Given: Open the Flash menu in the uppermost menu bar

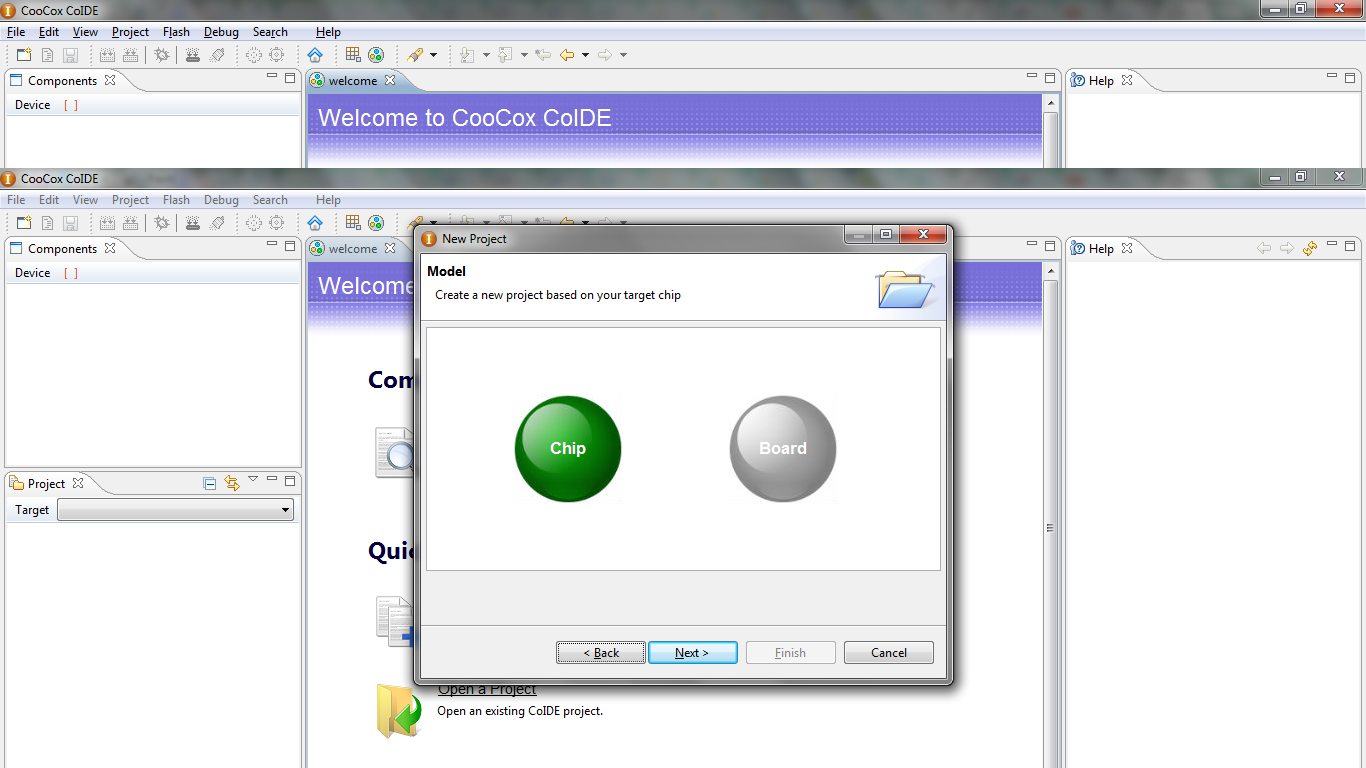Looking at the screenshot, I should (x=176, y=32).
